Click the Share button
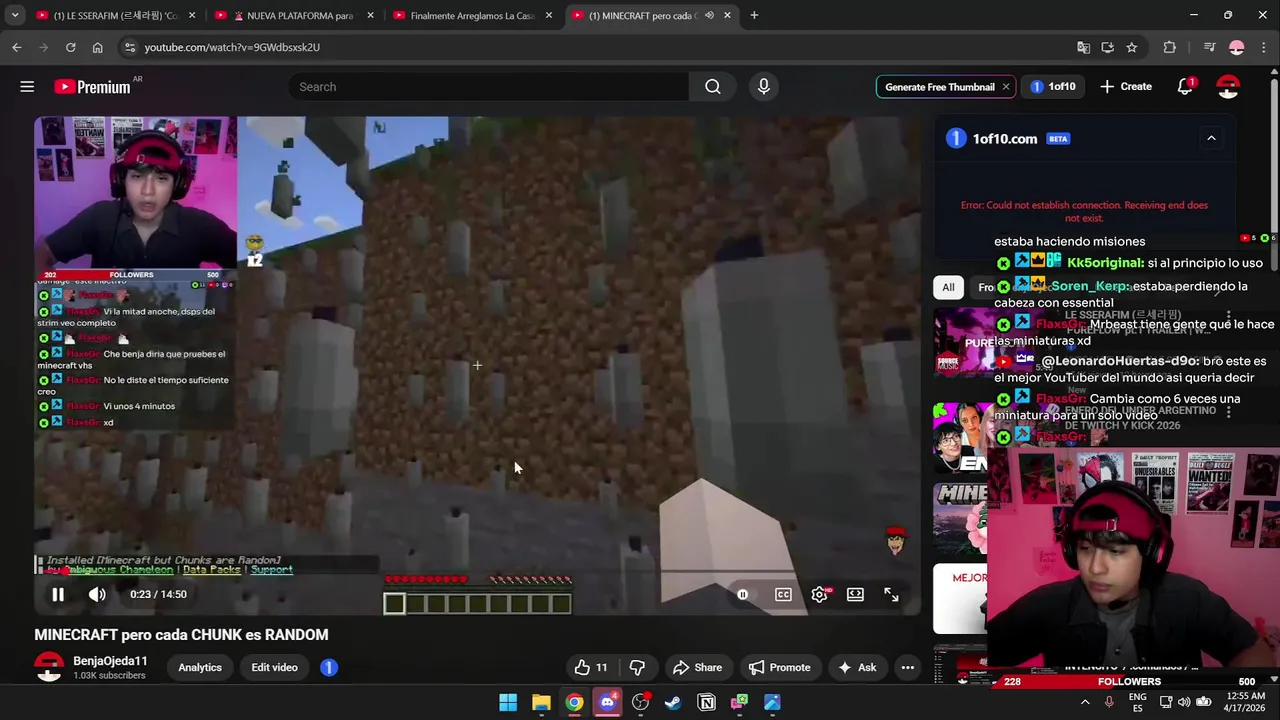This screenshot has height=720, width=1280. point(697,667)
